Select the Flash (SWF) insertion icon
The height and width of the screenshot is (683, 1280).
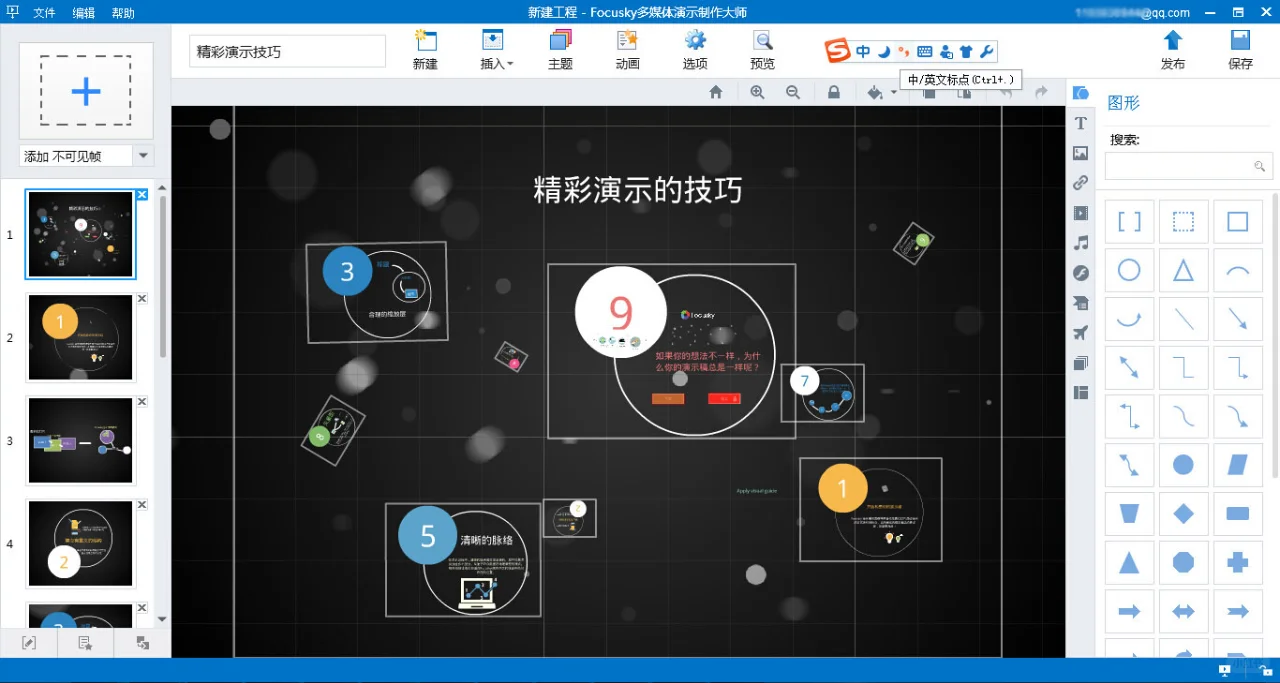[1081, 272]
